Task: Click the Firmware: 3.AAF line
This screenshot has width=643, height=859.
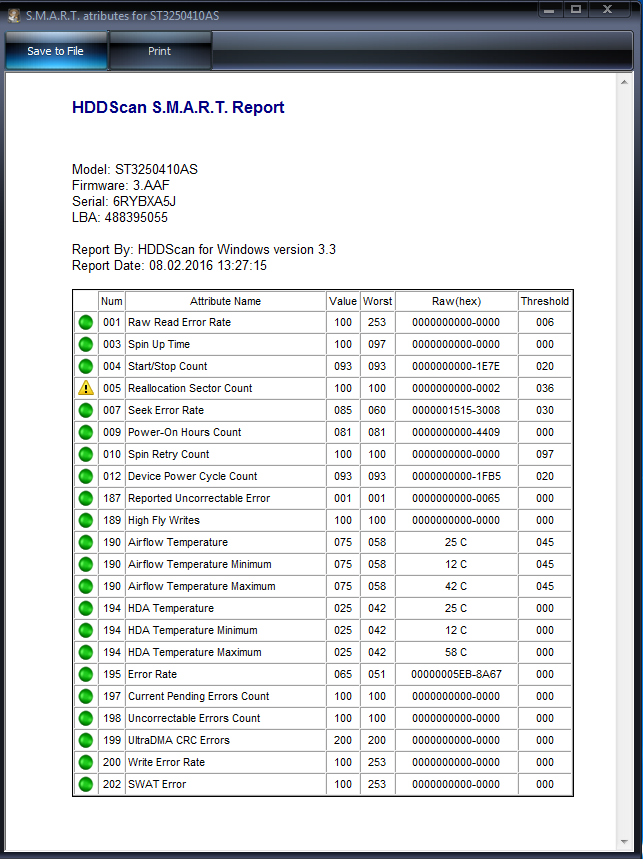Action: coord(120,185)
